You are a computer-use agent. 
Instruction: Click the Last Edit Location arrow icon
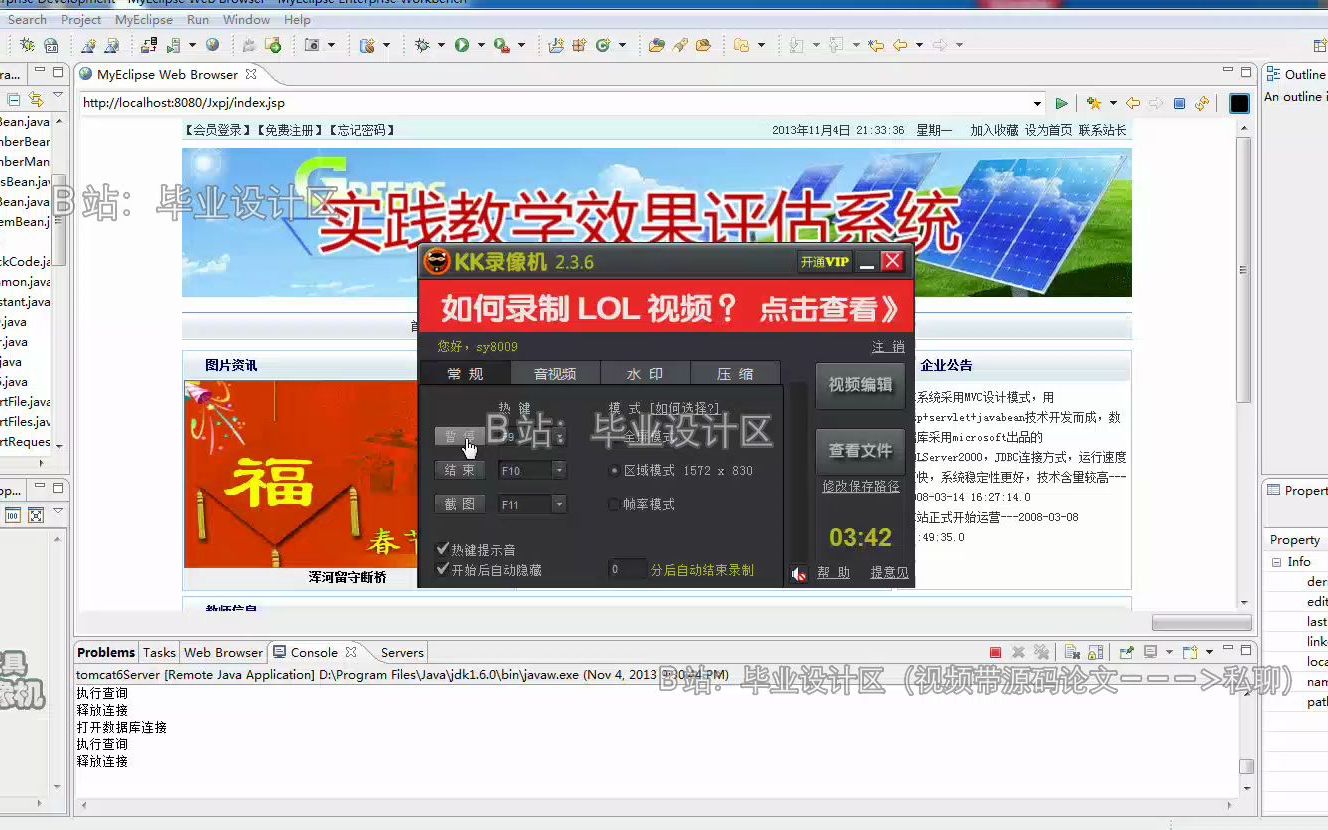876,45
